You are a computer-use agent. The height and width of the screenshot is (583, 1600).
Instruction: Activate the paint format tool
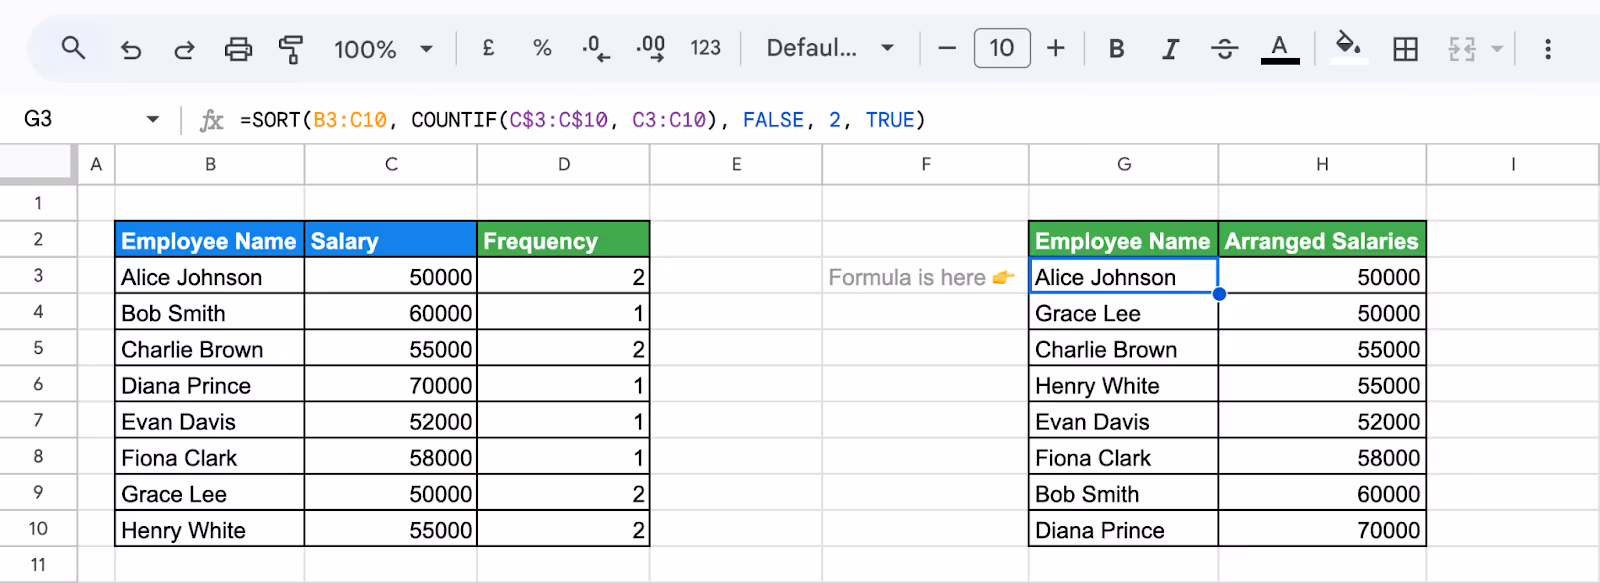291,49
